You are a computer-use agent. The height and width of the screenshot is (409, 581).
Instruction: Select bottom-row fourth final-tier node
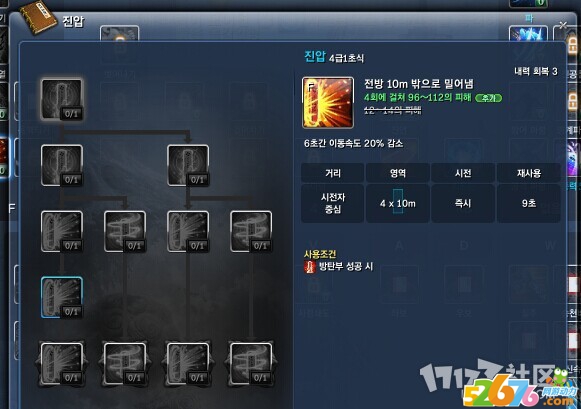tap(251, 363)
